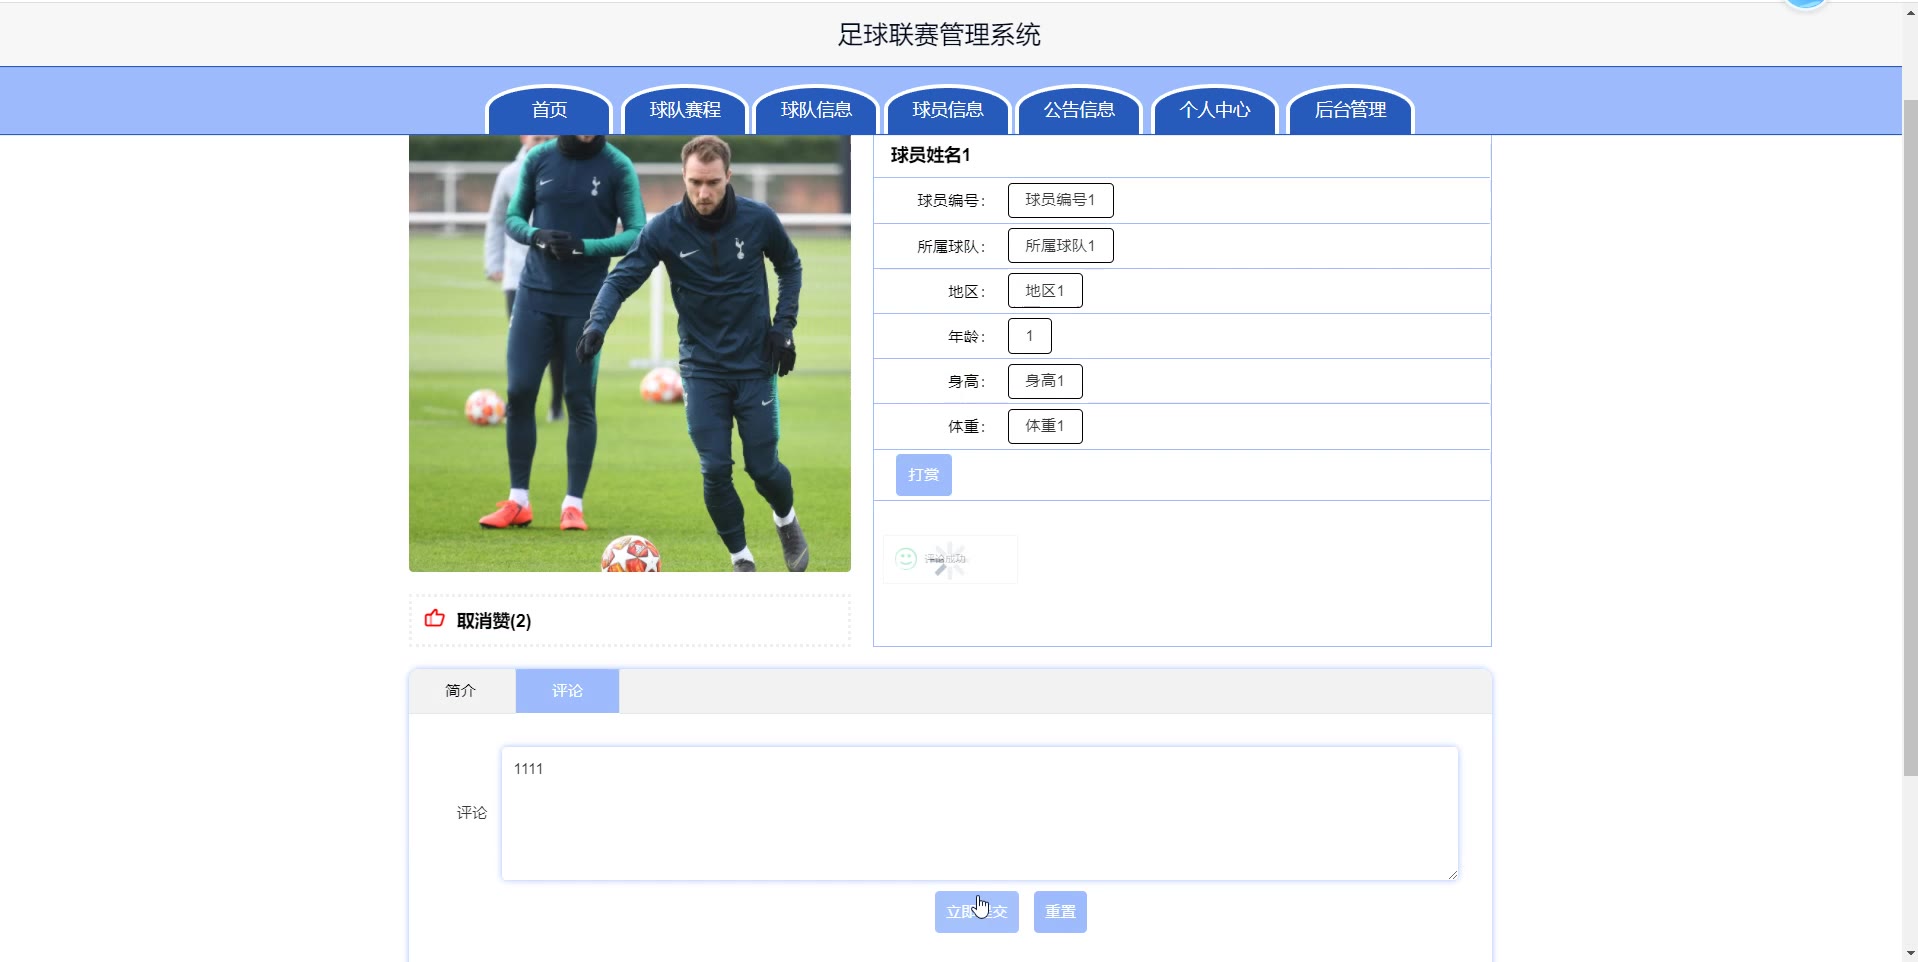Screen dimensions: 1918x962
Task: Click into the 评论 text area
Action: [980, 814]
